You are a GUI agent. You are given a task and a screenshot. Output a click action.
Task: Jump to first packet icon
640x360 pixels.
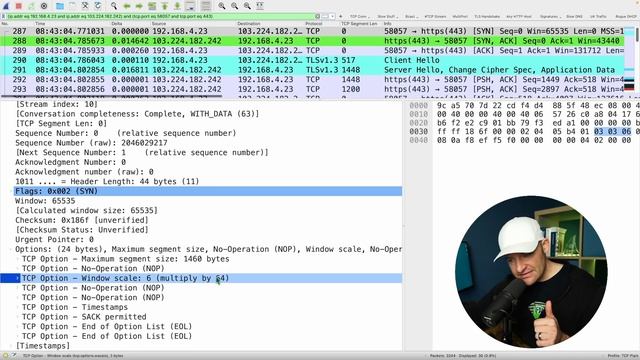[x=164, y=6]
